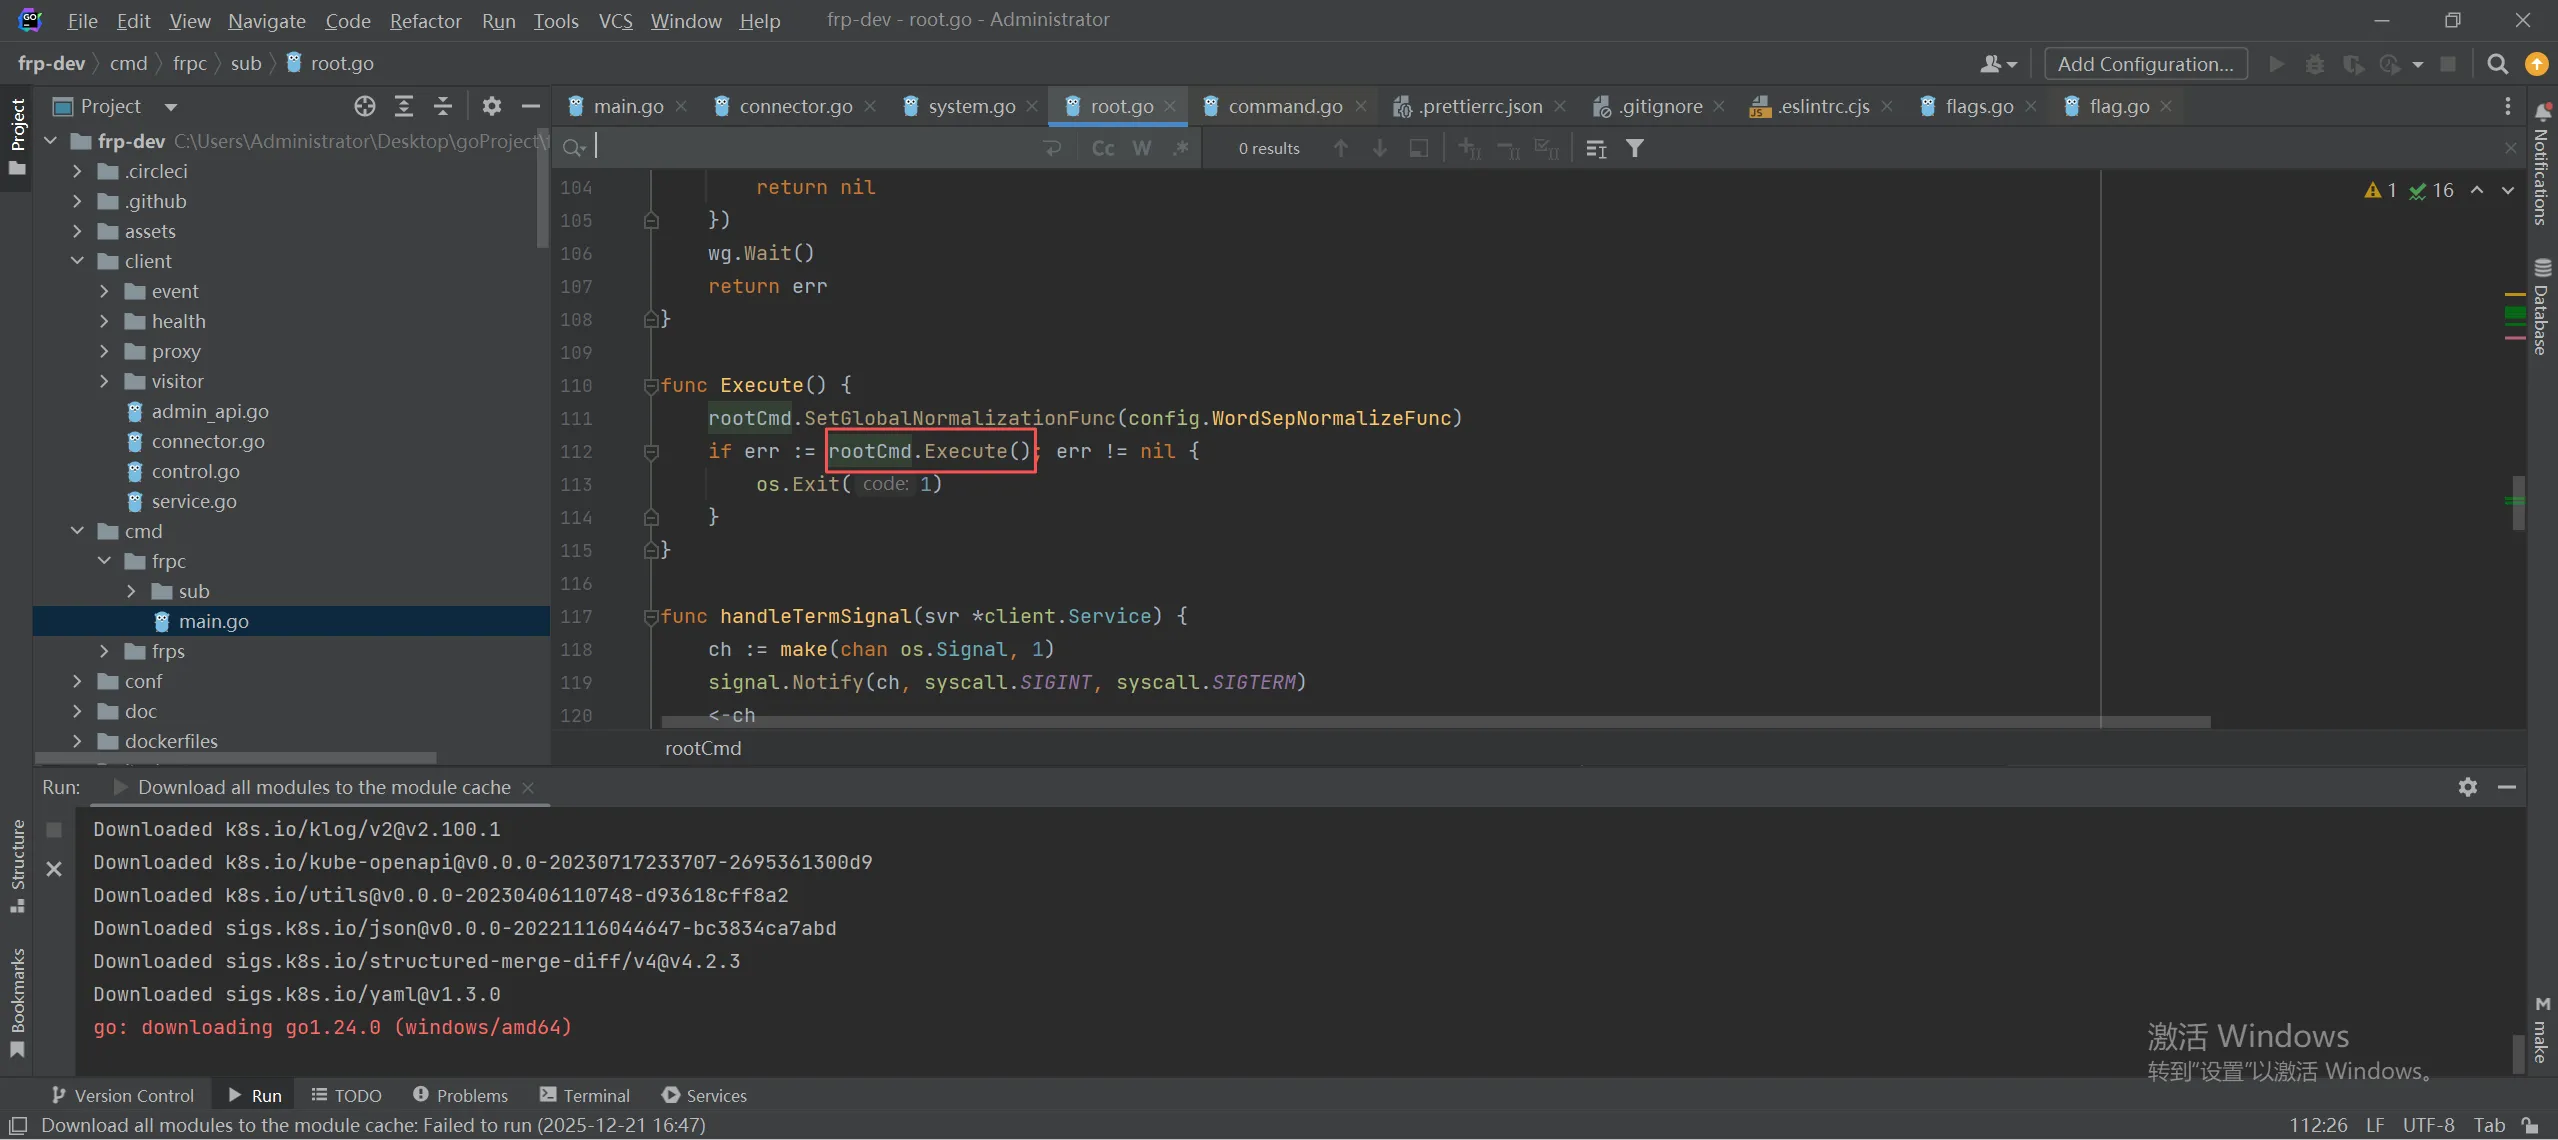Switch to command.go tab

[x=1284, y=106]
